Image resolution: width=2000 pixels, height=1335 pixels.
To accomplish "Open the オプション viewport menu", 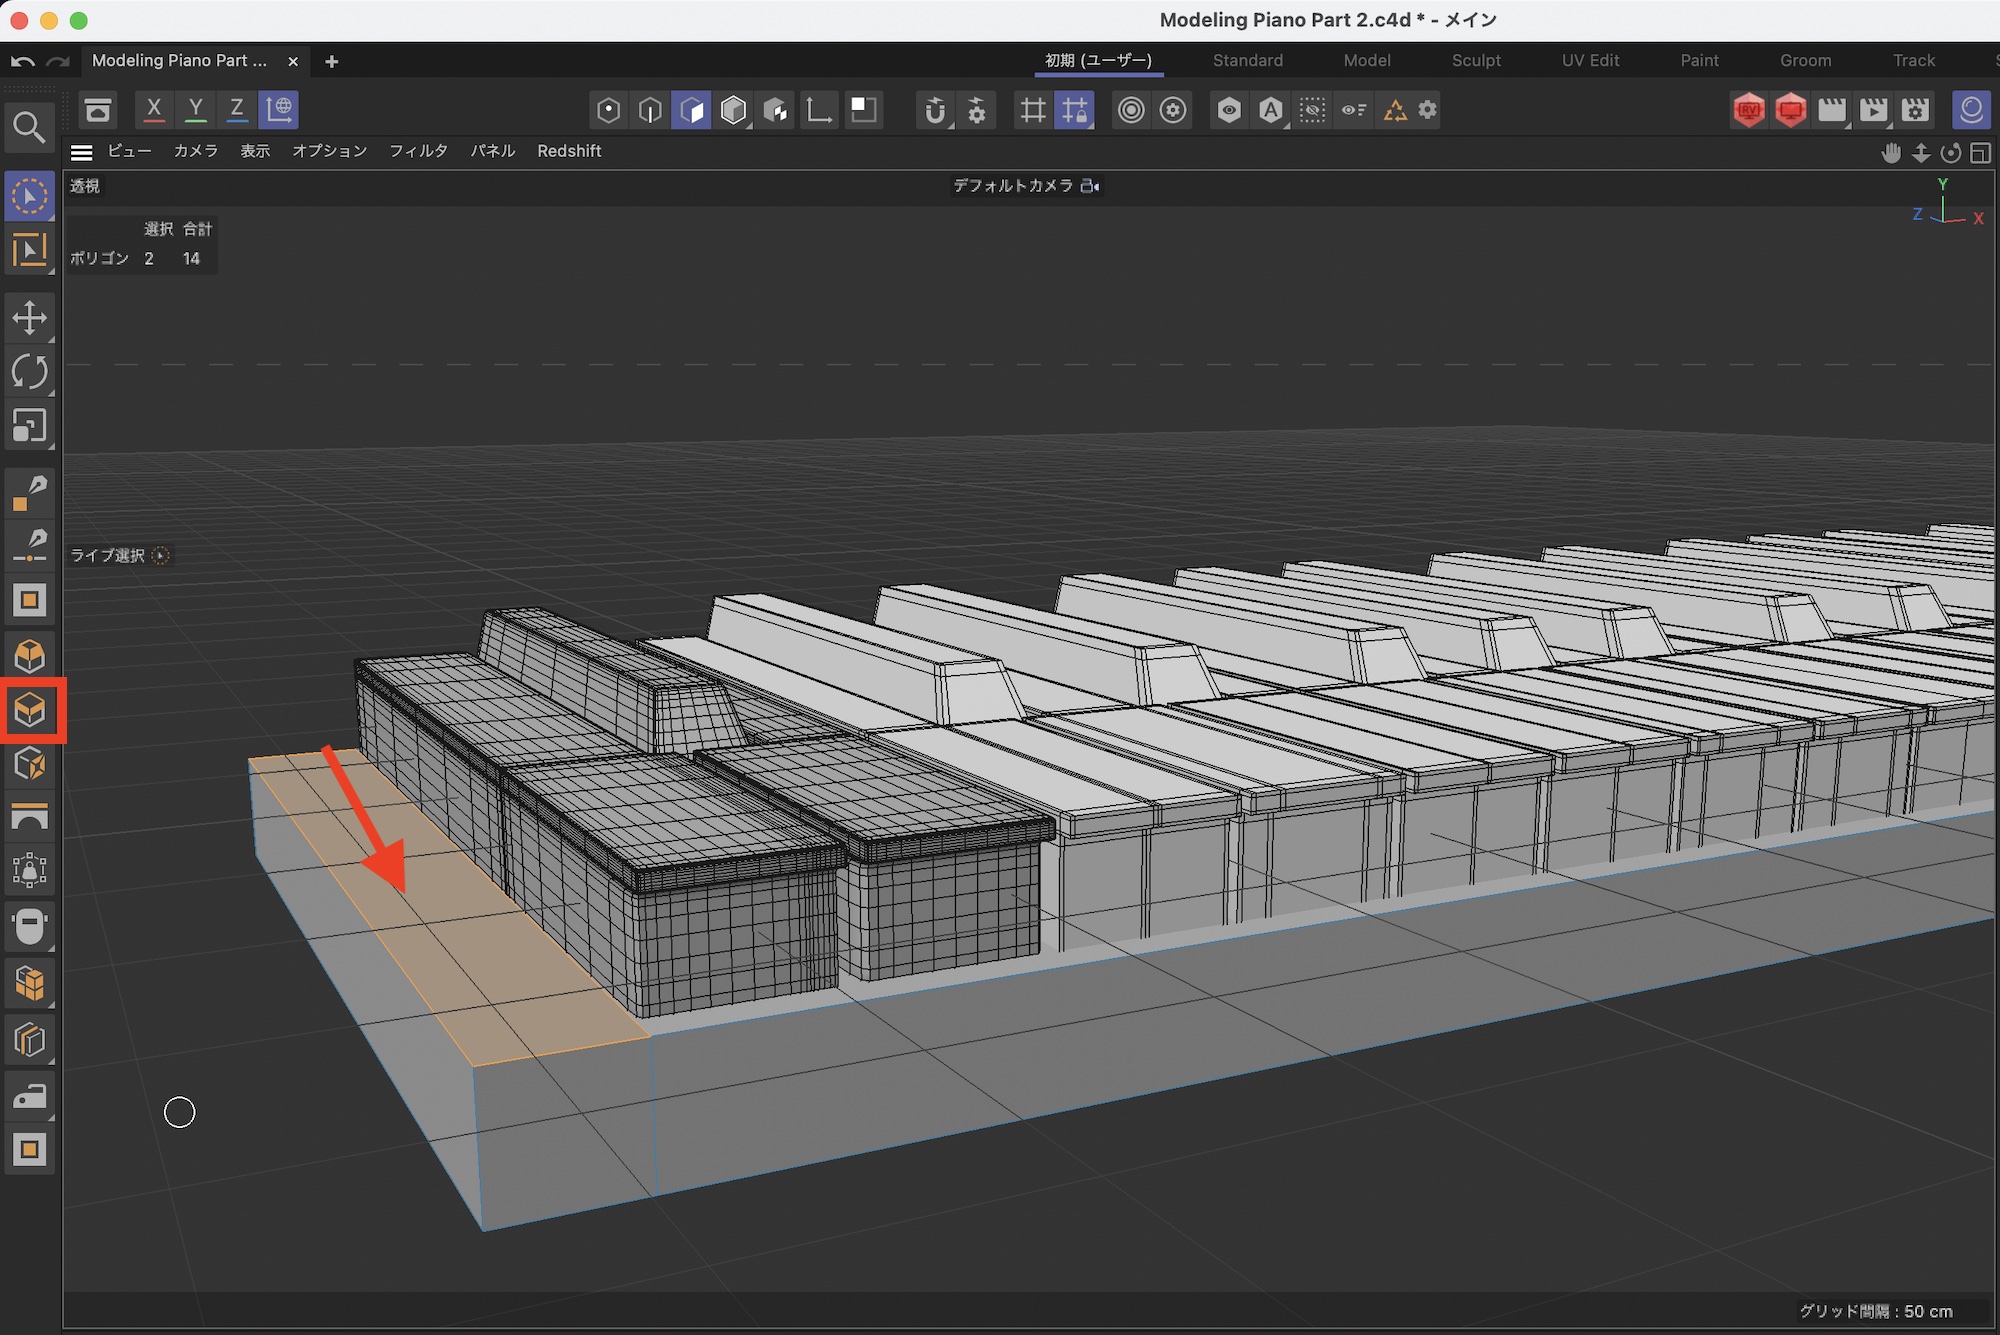I will (329, 151).
